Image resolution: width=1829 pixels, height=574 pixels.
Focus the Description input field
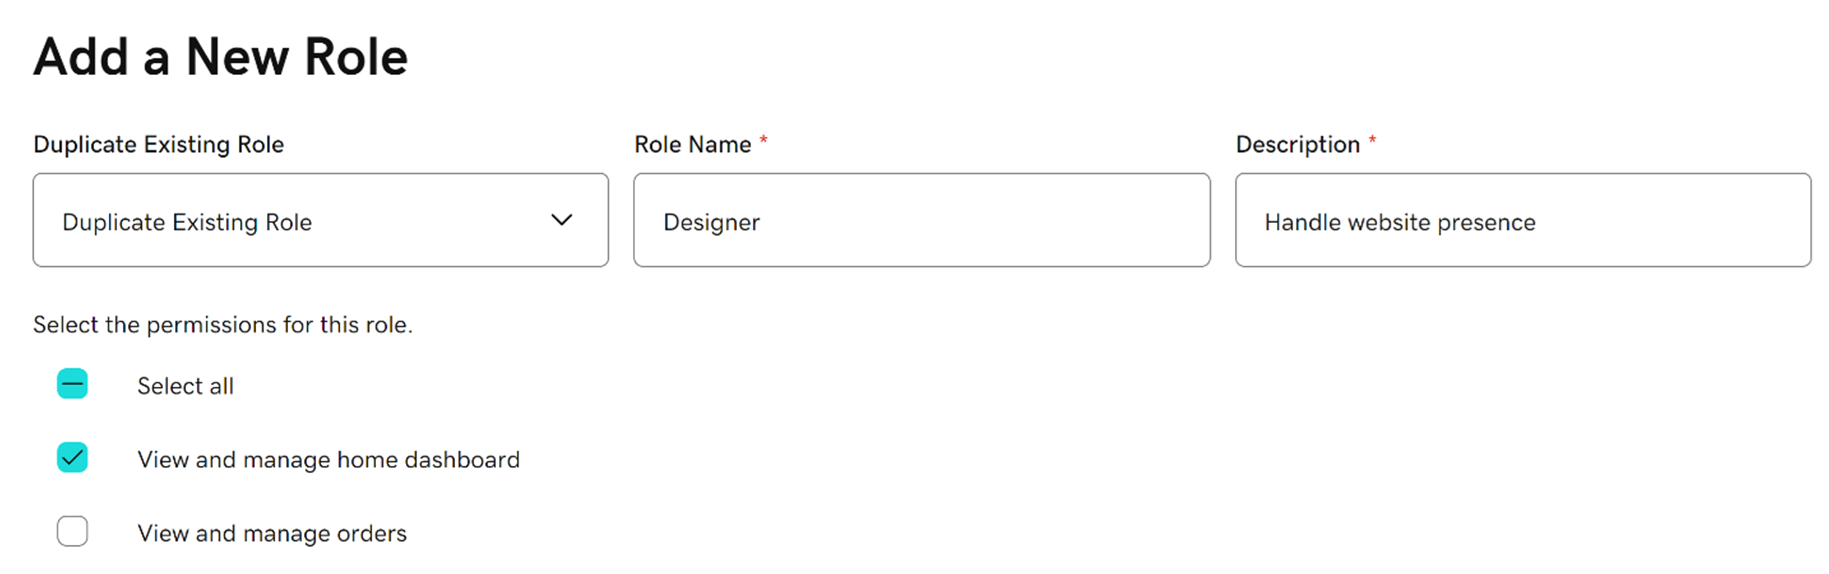tap(1522, 220)
